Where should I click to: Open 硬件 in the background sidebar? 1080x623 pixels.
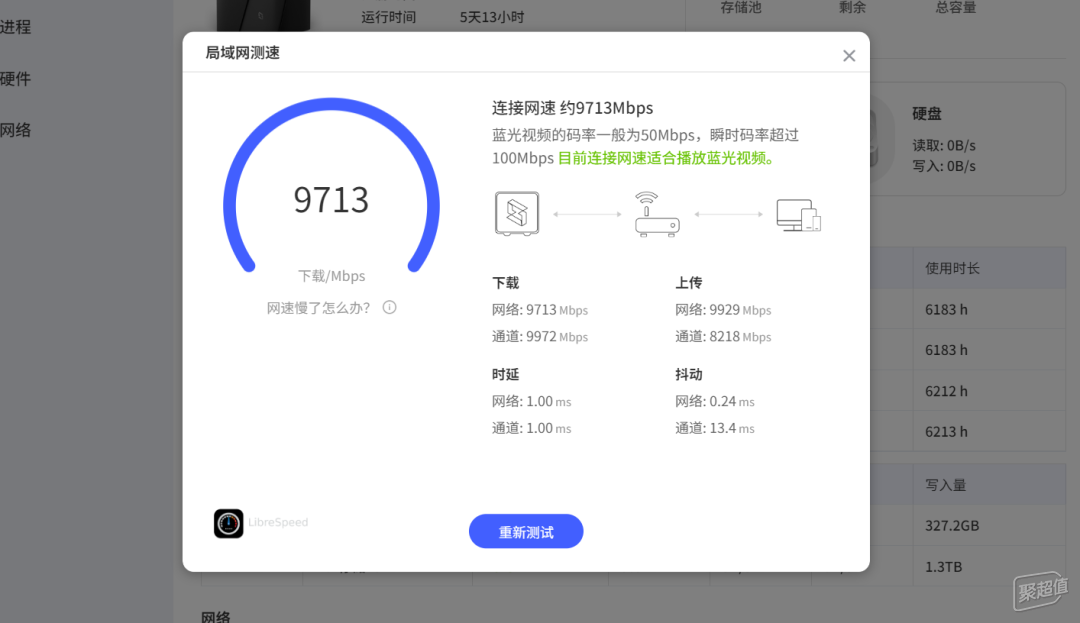coord(15,78)
